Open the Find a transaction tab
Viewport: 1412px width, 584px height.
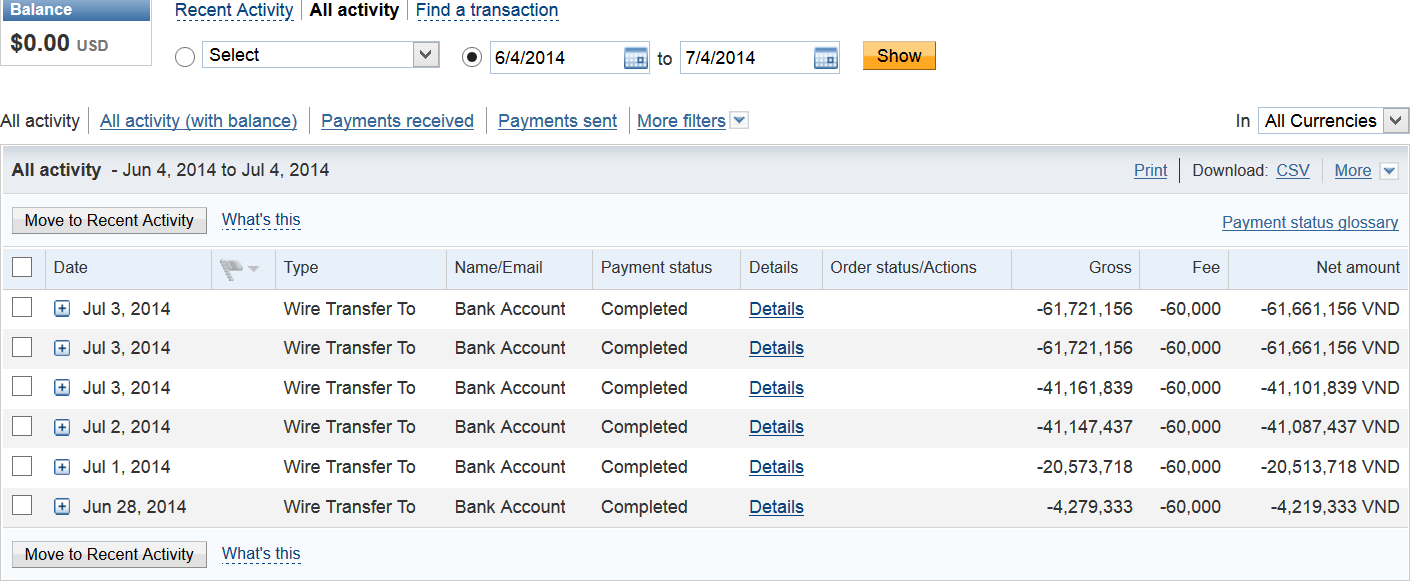[x=487, y=11]
